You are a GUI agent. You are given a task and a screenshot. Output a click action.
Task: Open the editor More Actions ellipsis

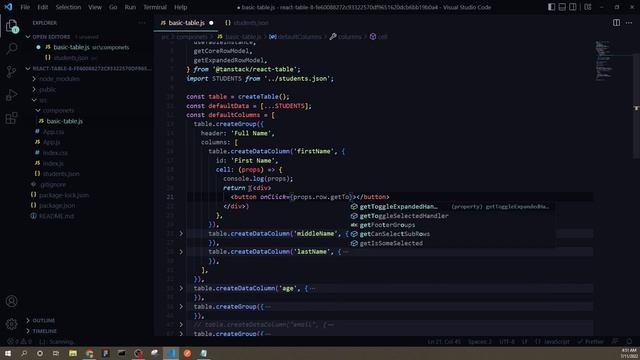629,23
